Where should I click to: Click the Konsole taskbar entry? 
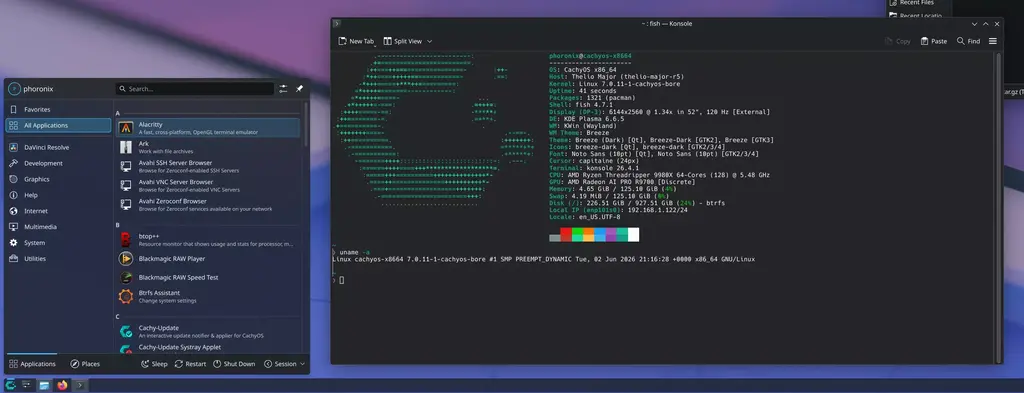coord(80,385)
